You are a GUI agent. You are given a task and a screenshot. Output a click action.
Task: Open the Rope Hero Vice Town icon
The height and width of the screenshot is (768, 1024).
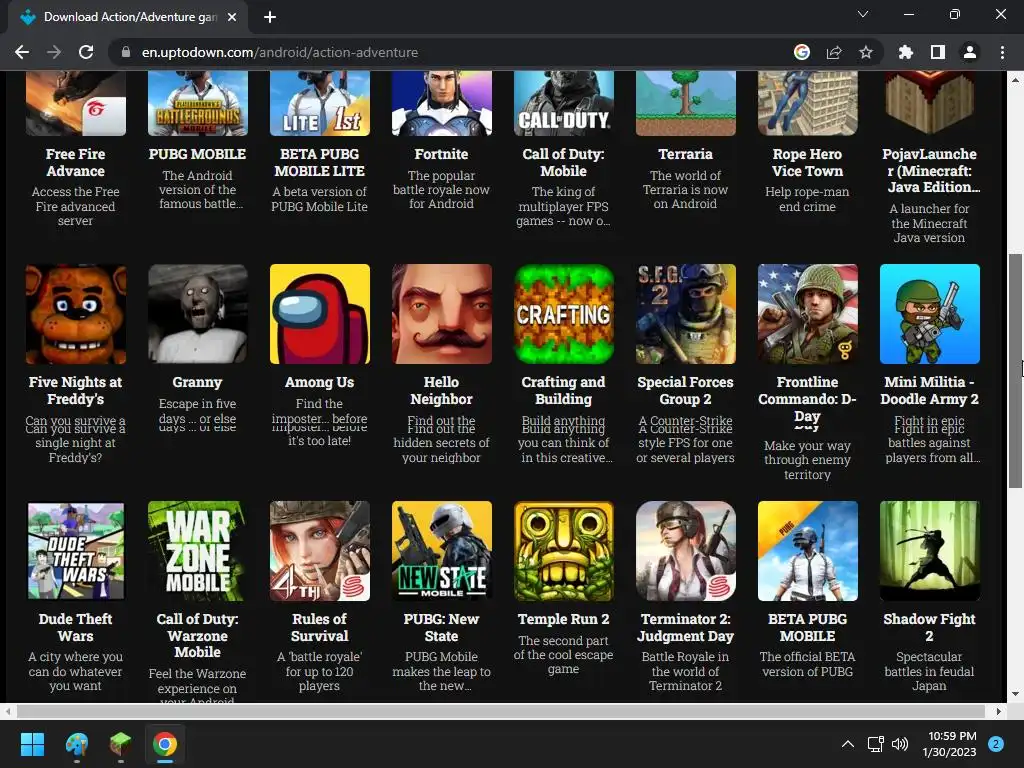pyautogui.click(x=808, y=104)
